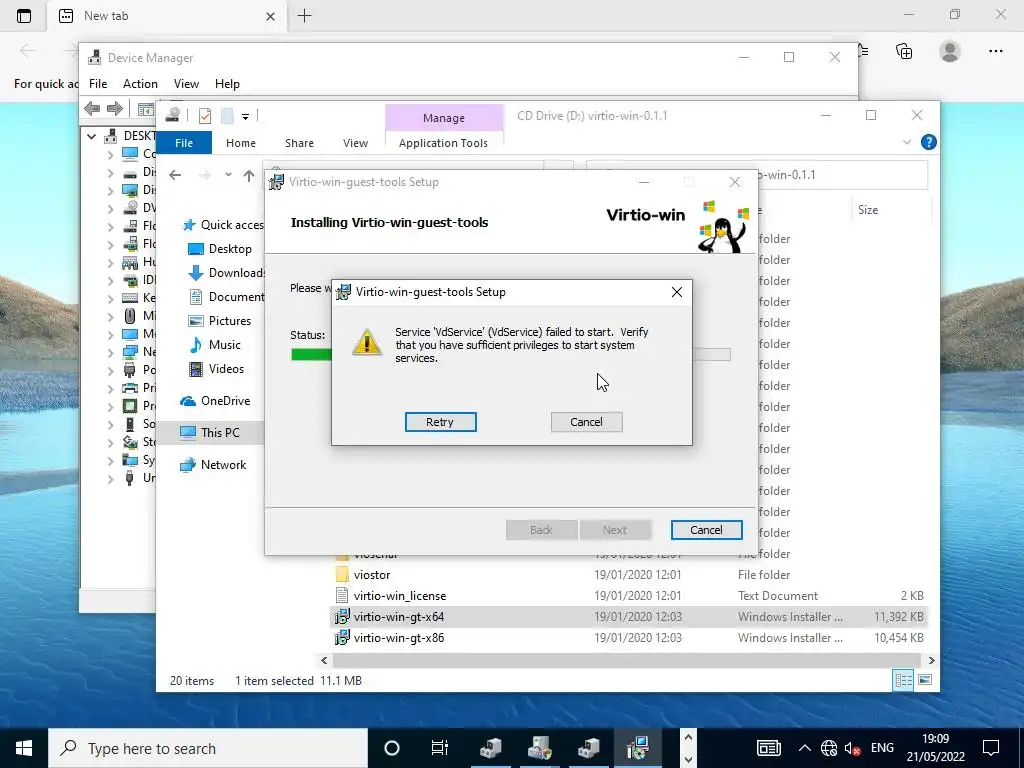Open Pictures in the navigation pane
This screenshot has width=1024, height=768.
220,321
